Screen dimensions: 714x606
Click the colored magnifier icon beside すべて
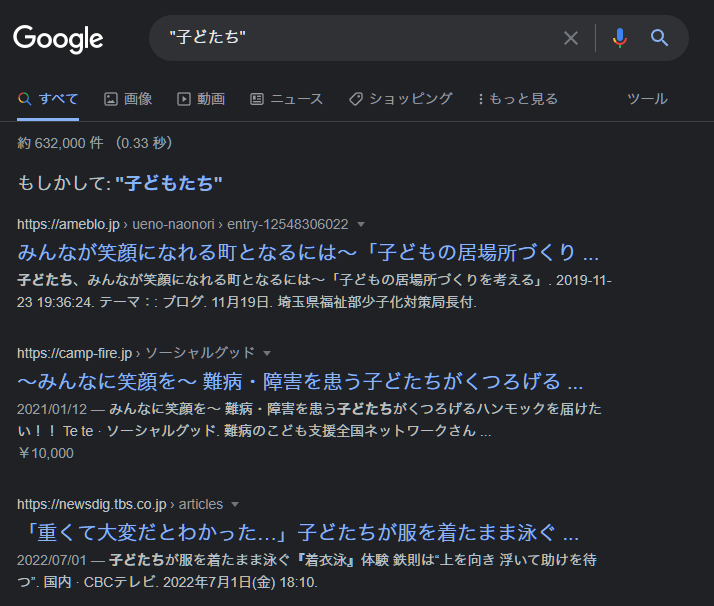(25, 99)
